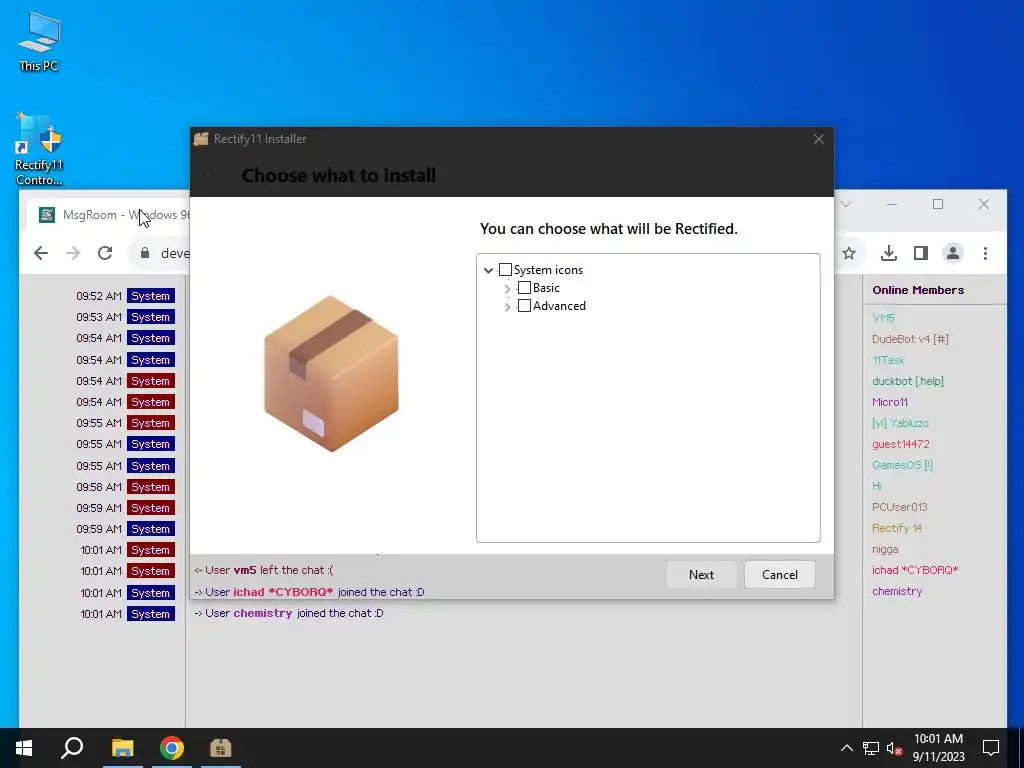The height and width of the screenshot is (768, 1024).
Task: Open Chrome downloads icon
Action: click(889, 253)
